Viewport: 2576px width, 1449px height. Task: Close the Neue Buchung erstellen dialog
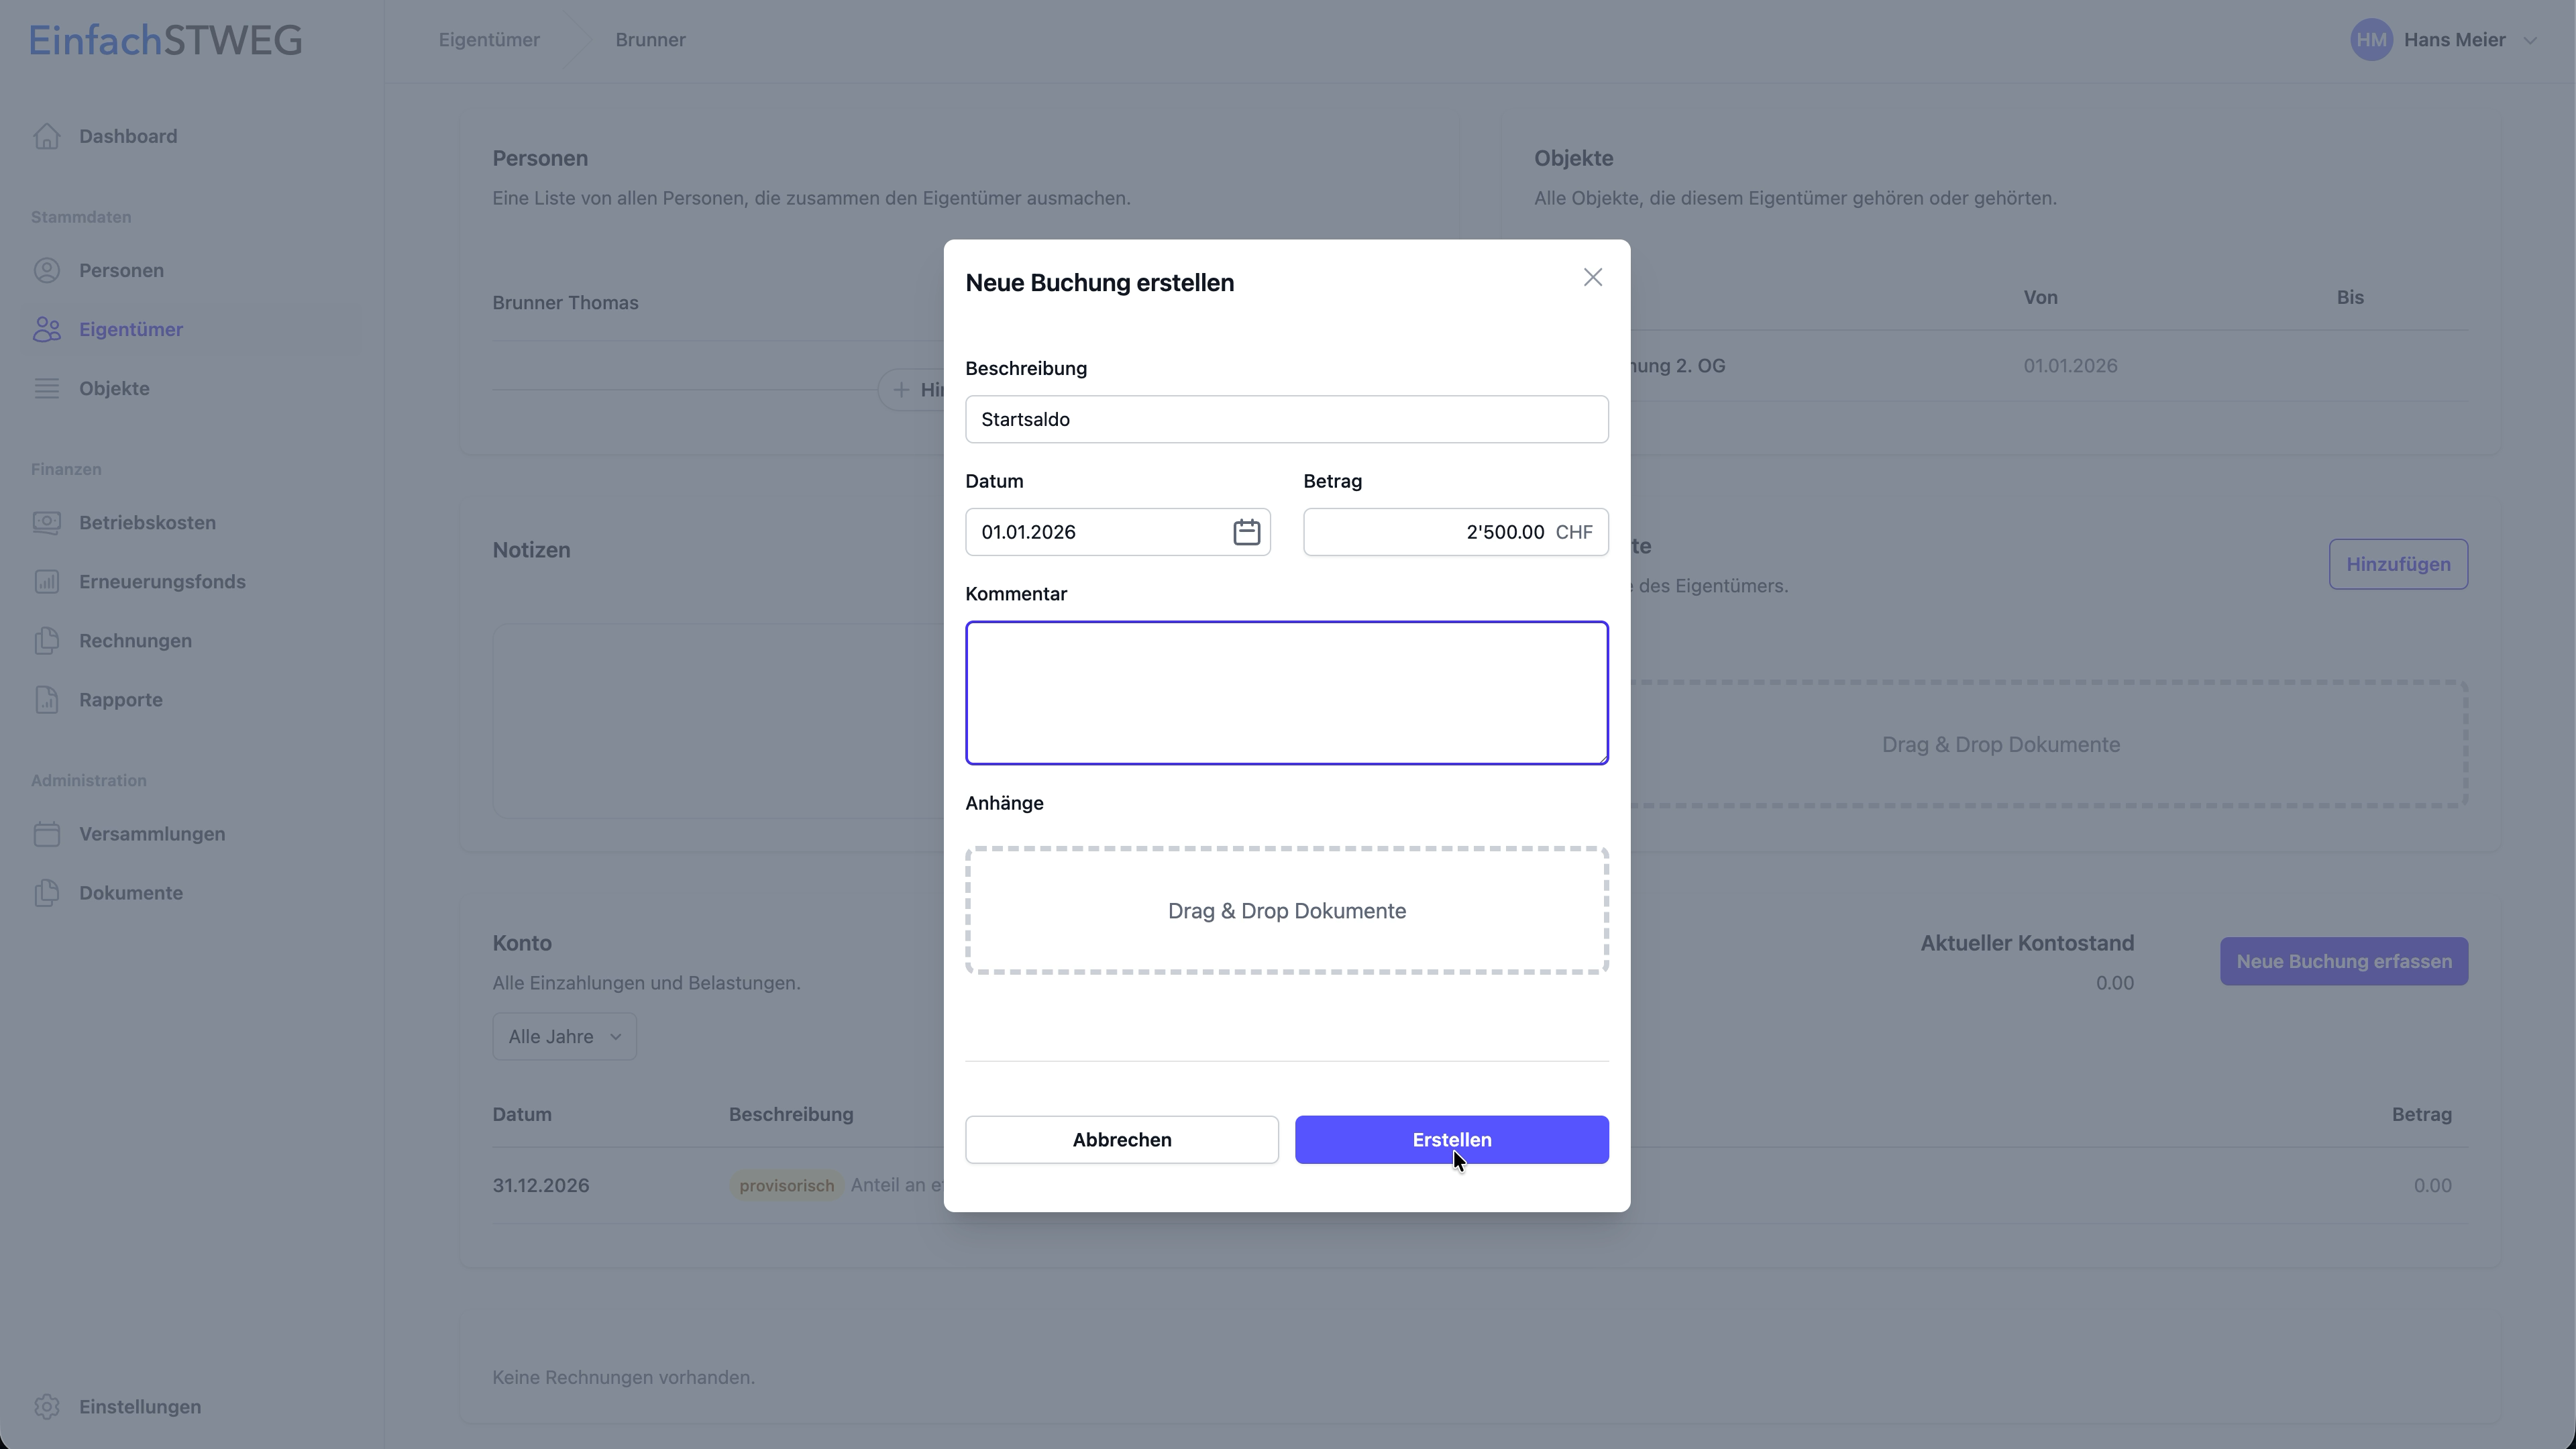click(x=1592, y=278)
